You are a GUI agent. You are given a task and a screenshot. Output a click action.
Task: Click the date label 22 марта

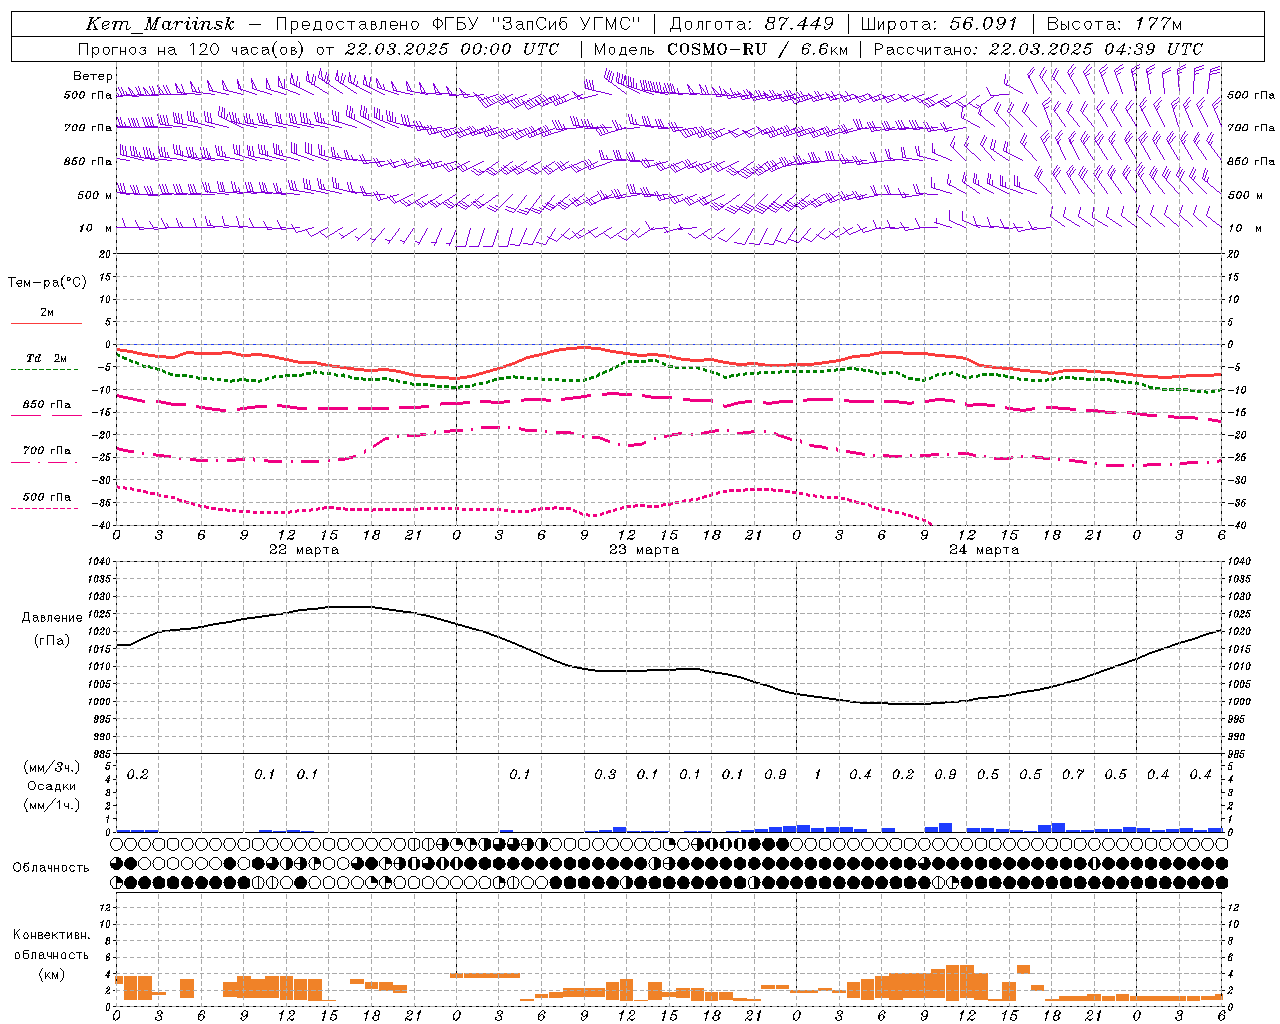coord(304,550)
